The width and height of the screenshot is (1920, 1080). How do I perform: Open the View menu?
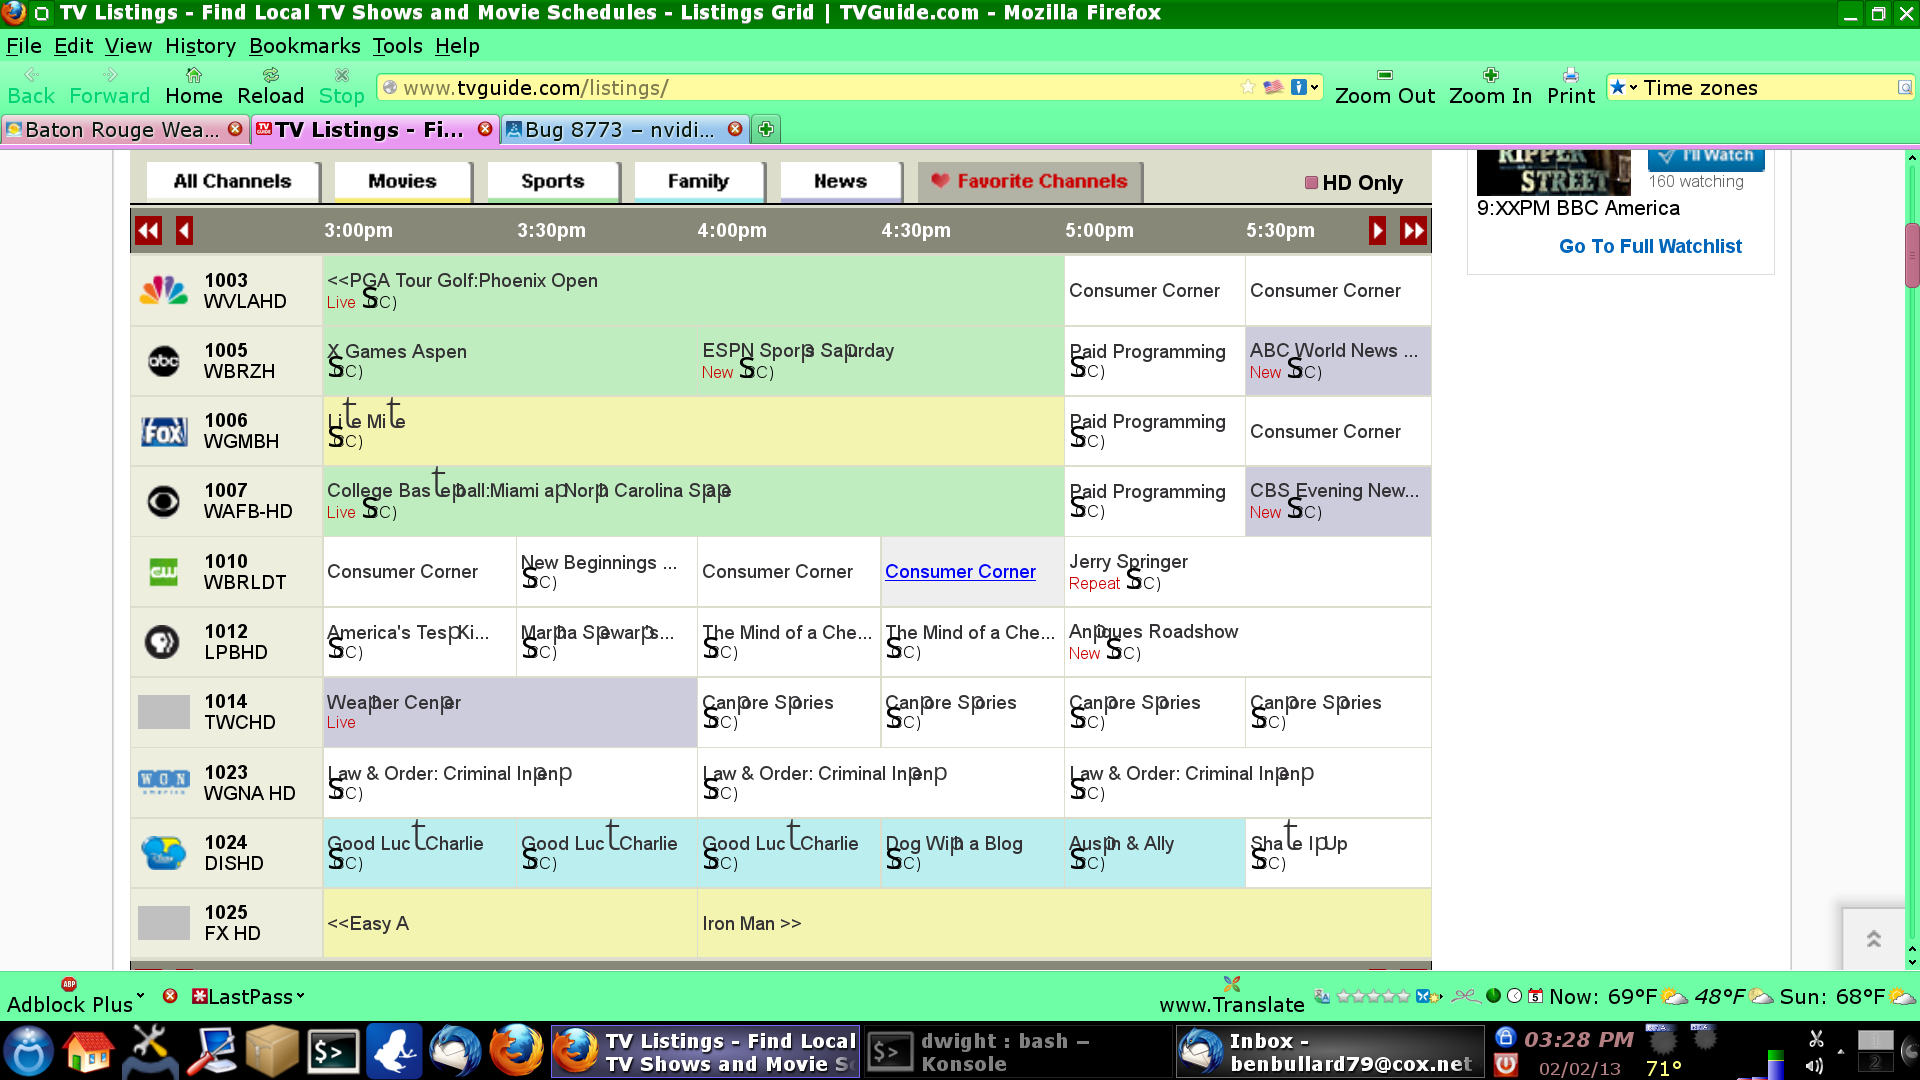tap(128, 46)
